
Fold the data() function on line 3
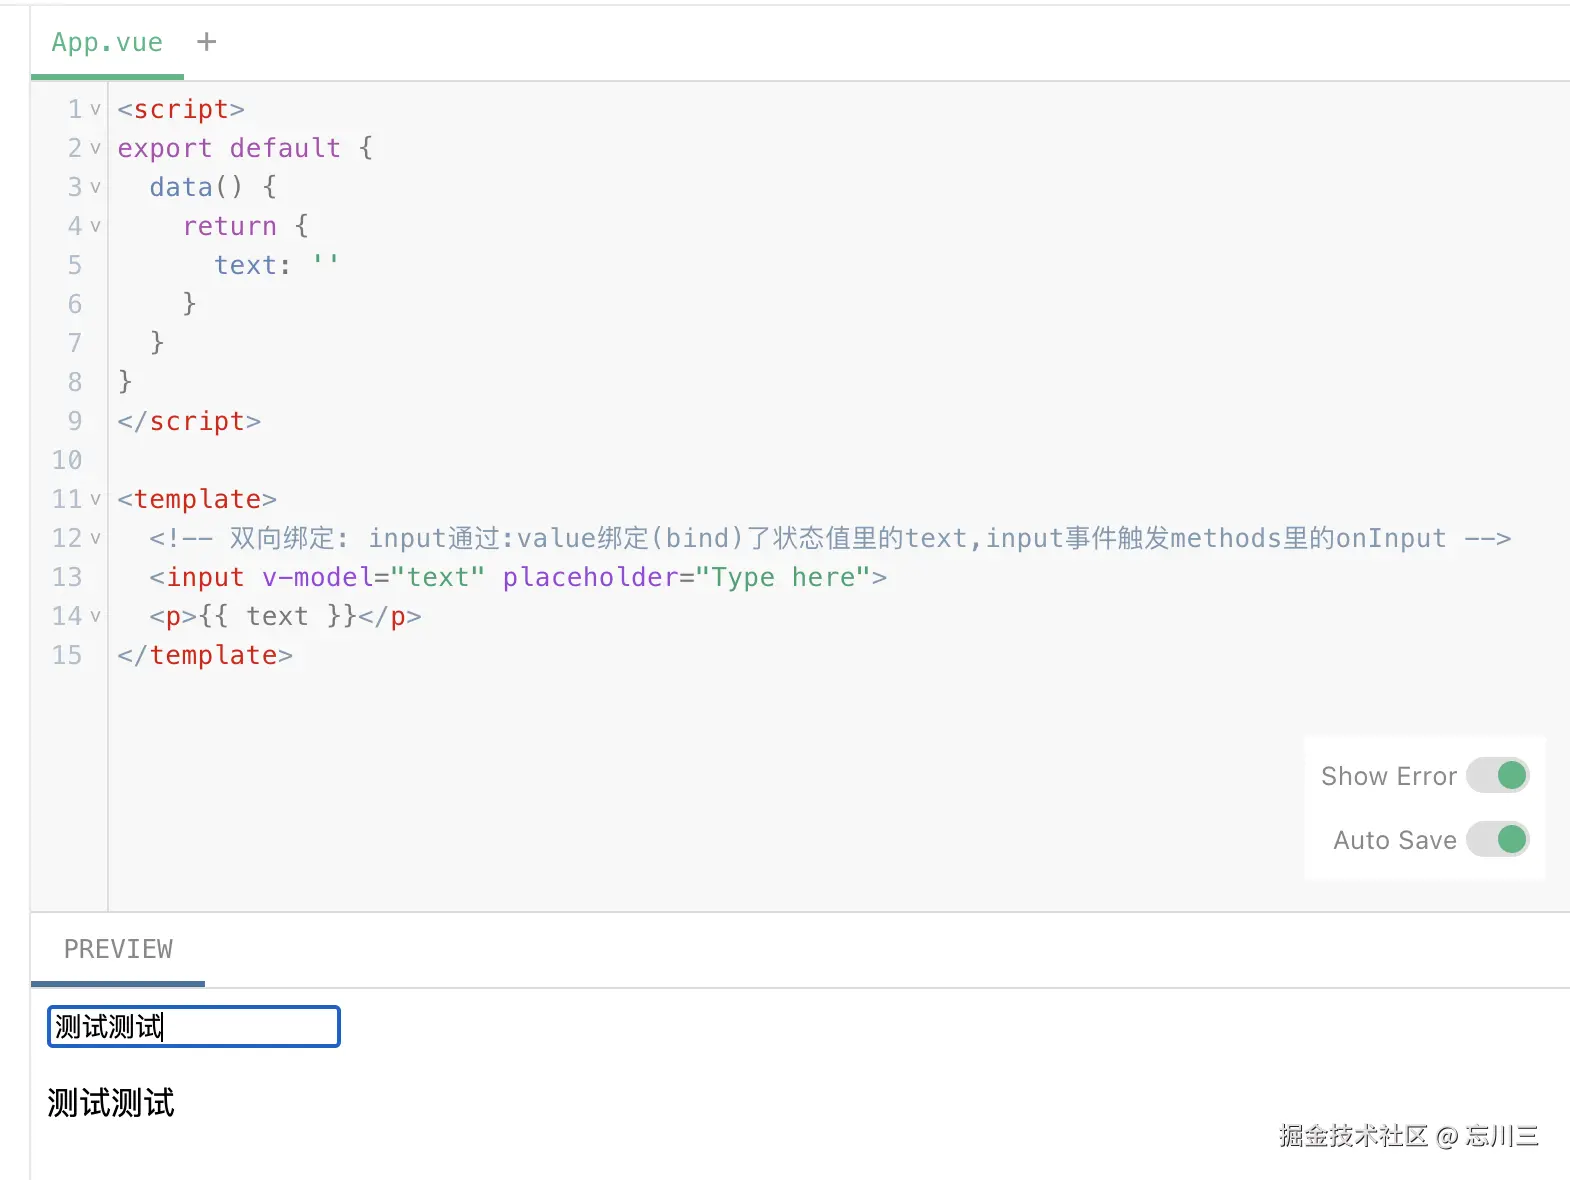pos(95,187)
